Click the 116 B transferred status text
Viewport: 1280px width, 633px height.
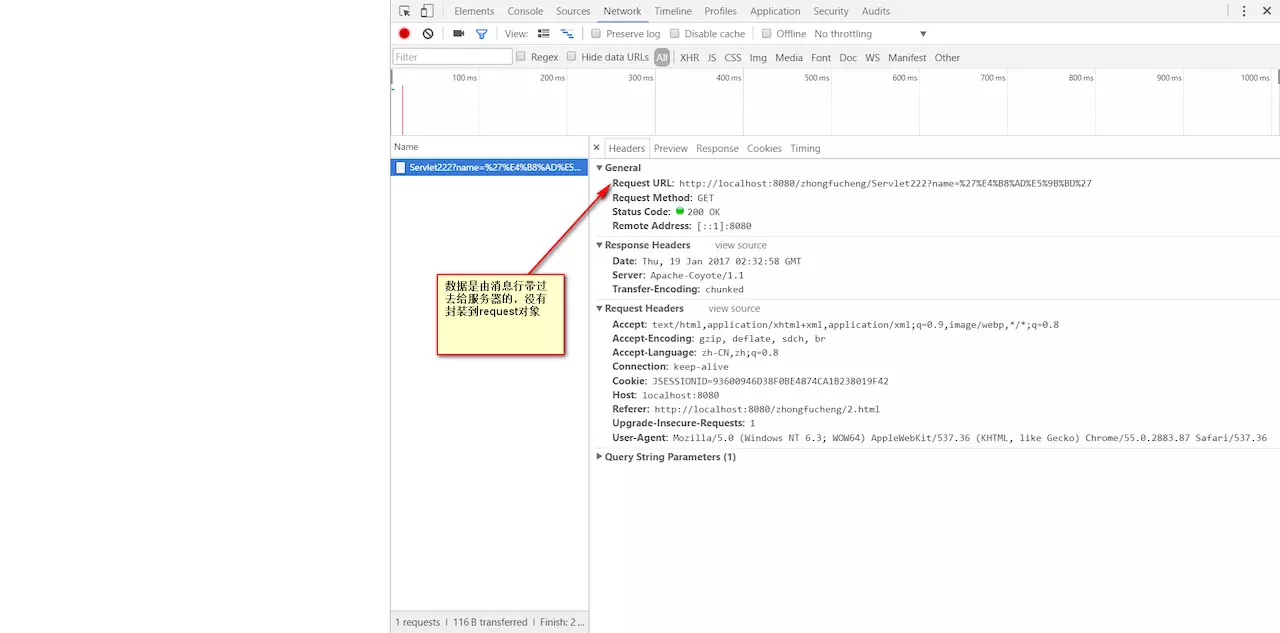pyautogui.click(x=490, y=622)
